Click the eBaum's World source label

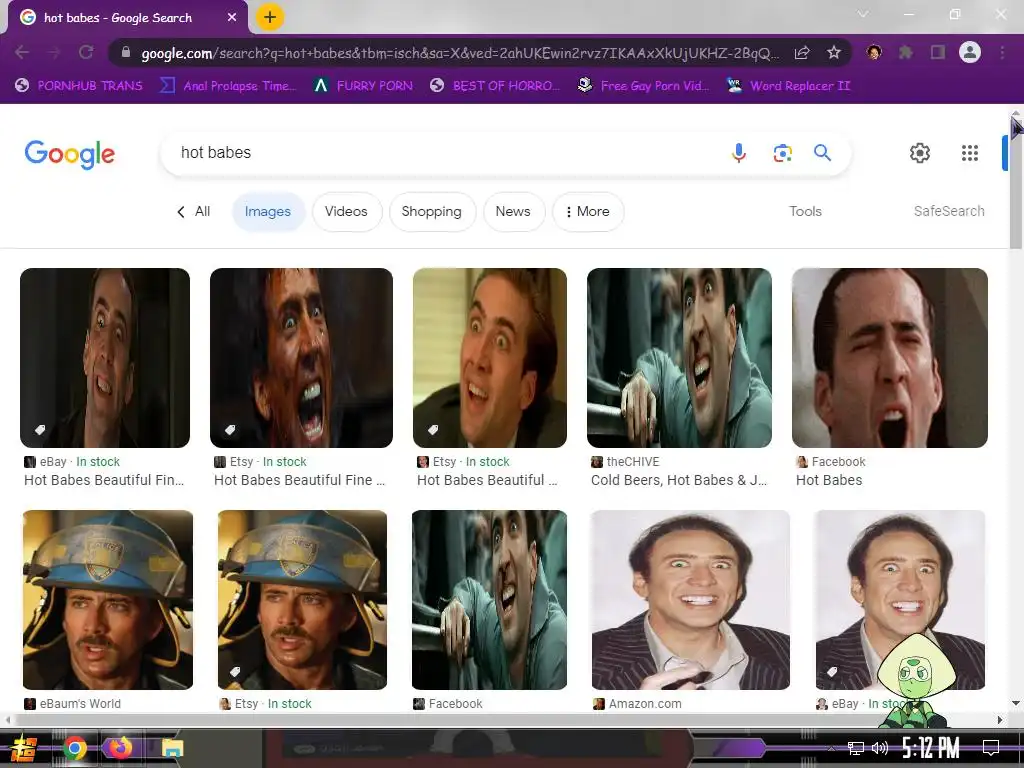[x=80, y=704]
